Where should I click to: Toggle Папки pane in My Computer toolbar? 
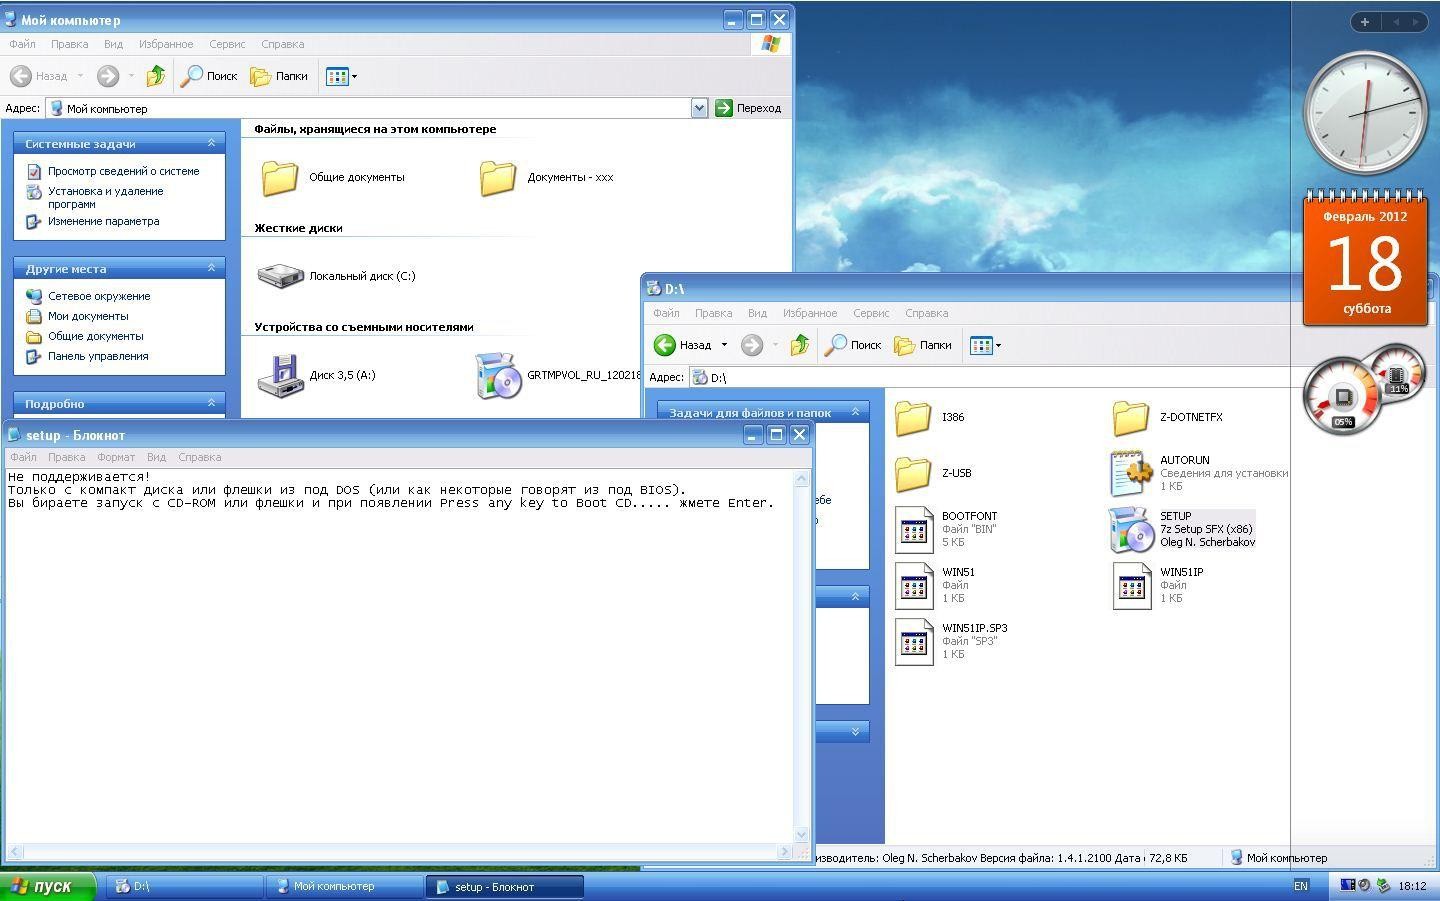tap(279, 76)
